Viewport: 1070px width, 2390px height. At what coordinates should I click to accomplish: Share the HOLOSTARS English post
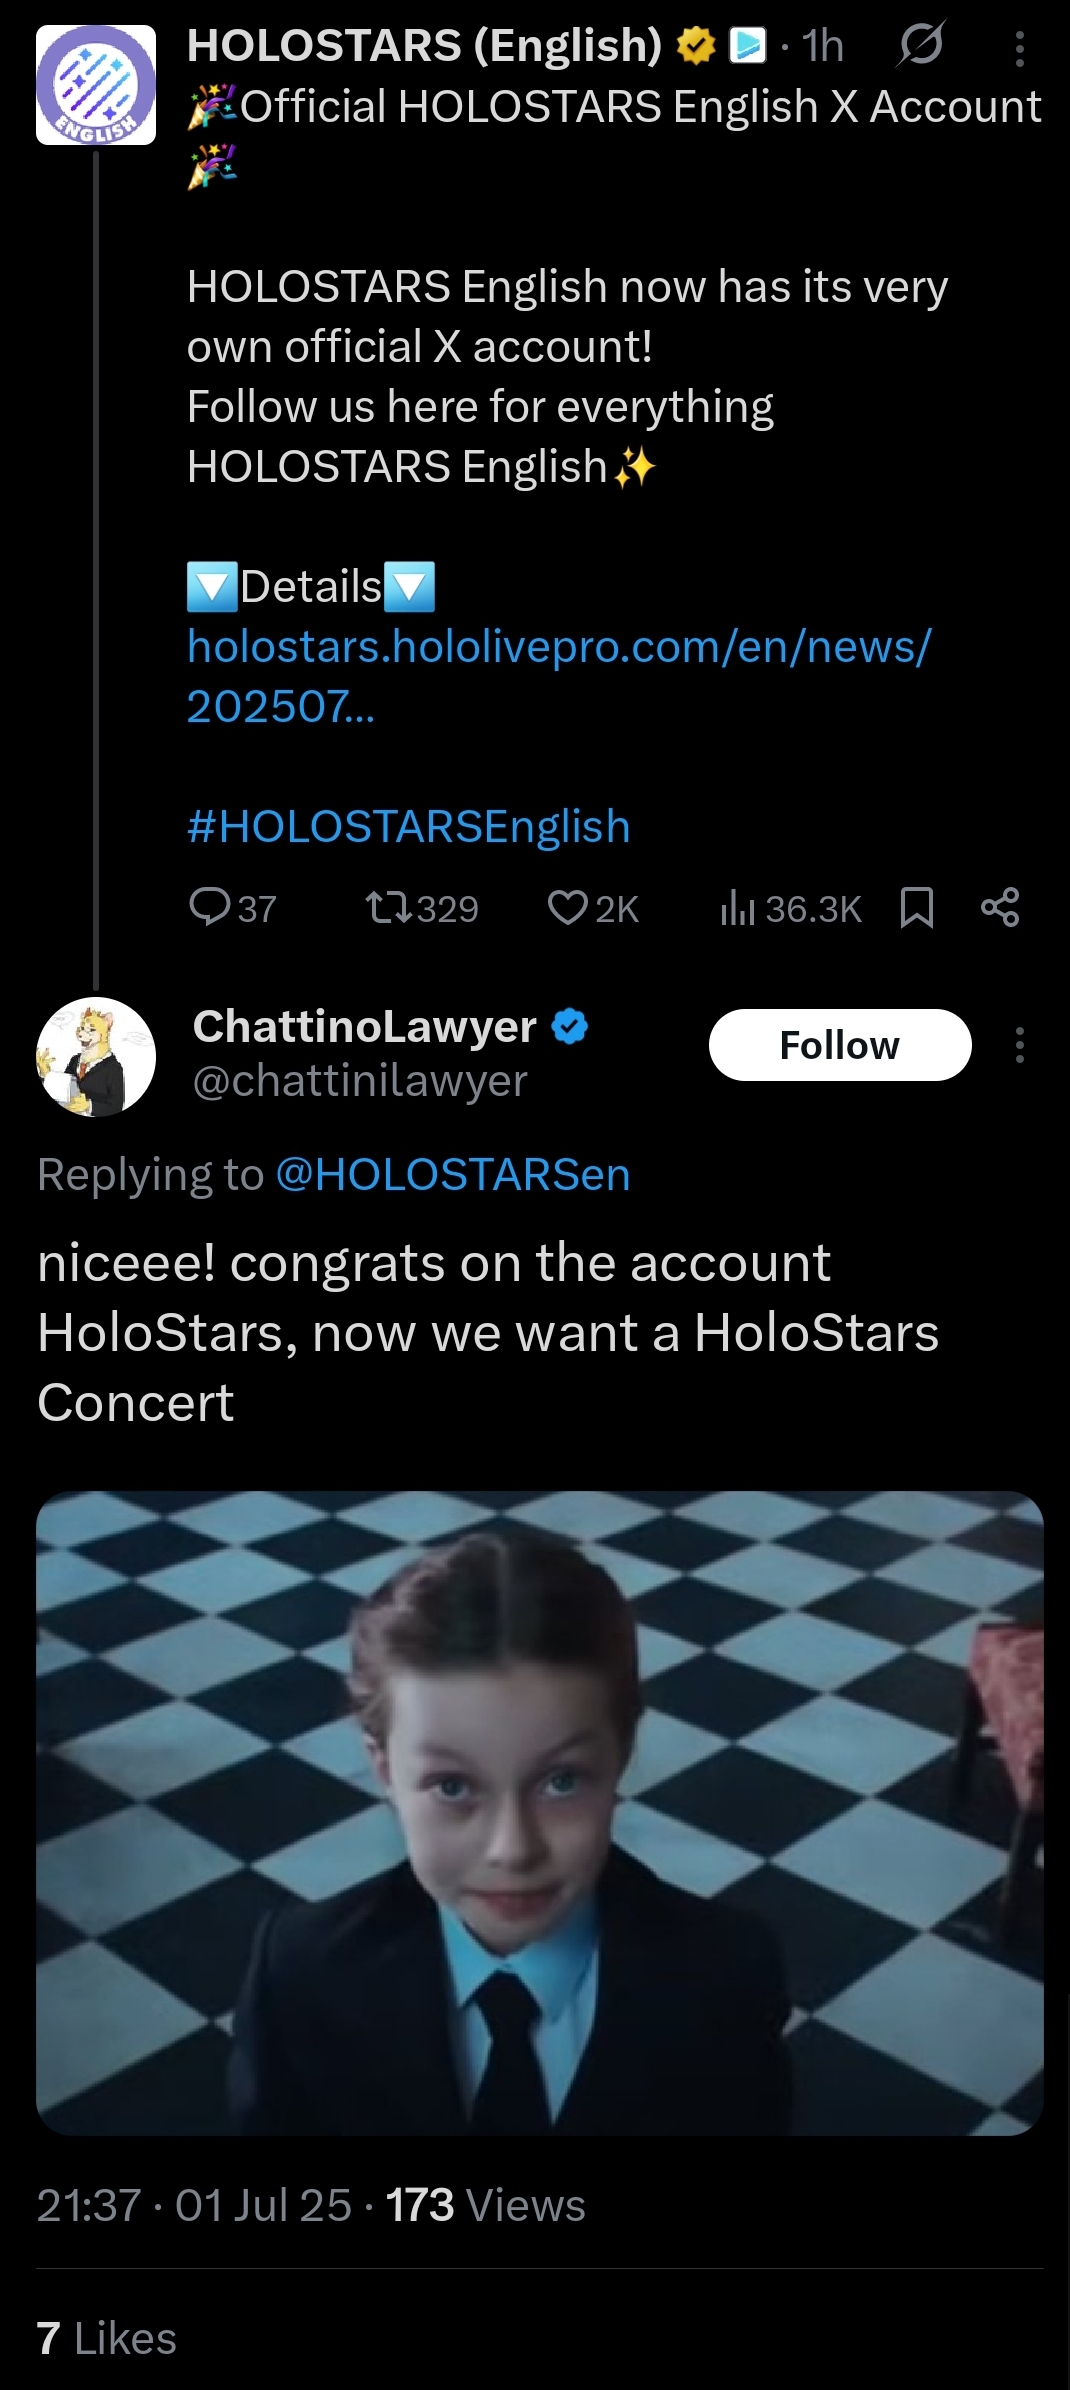click(x=1000, y=907)
